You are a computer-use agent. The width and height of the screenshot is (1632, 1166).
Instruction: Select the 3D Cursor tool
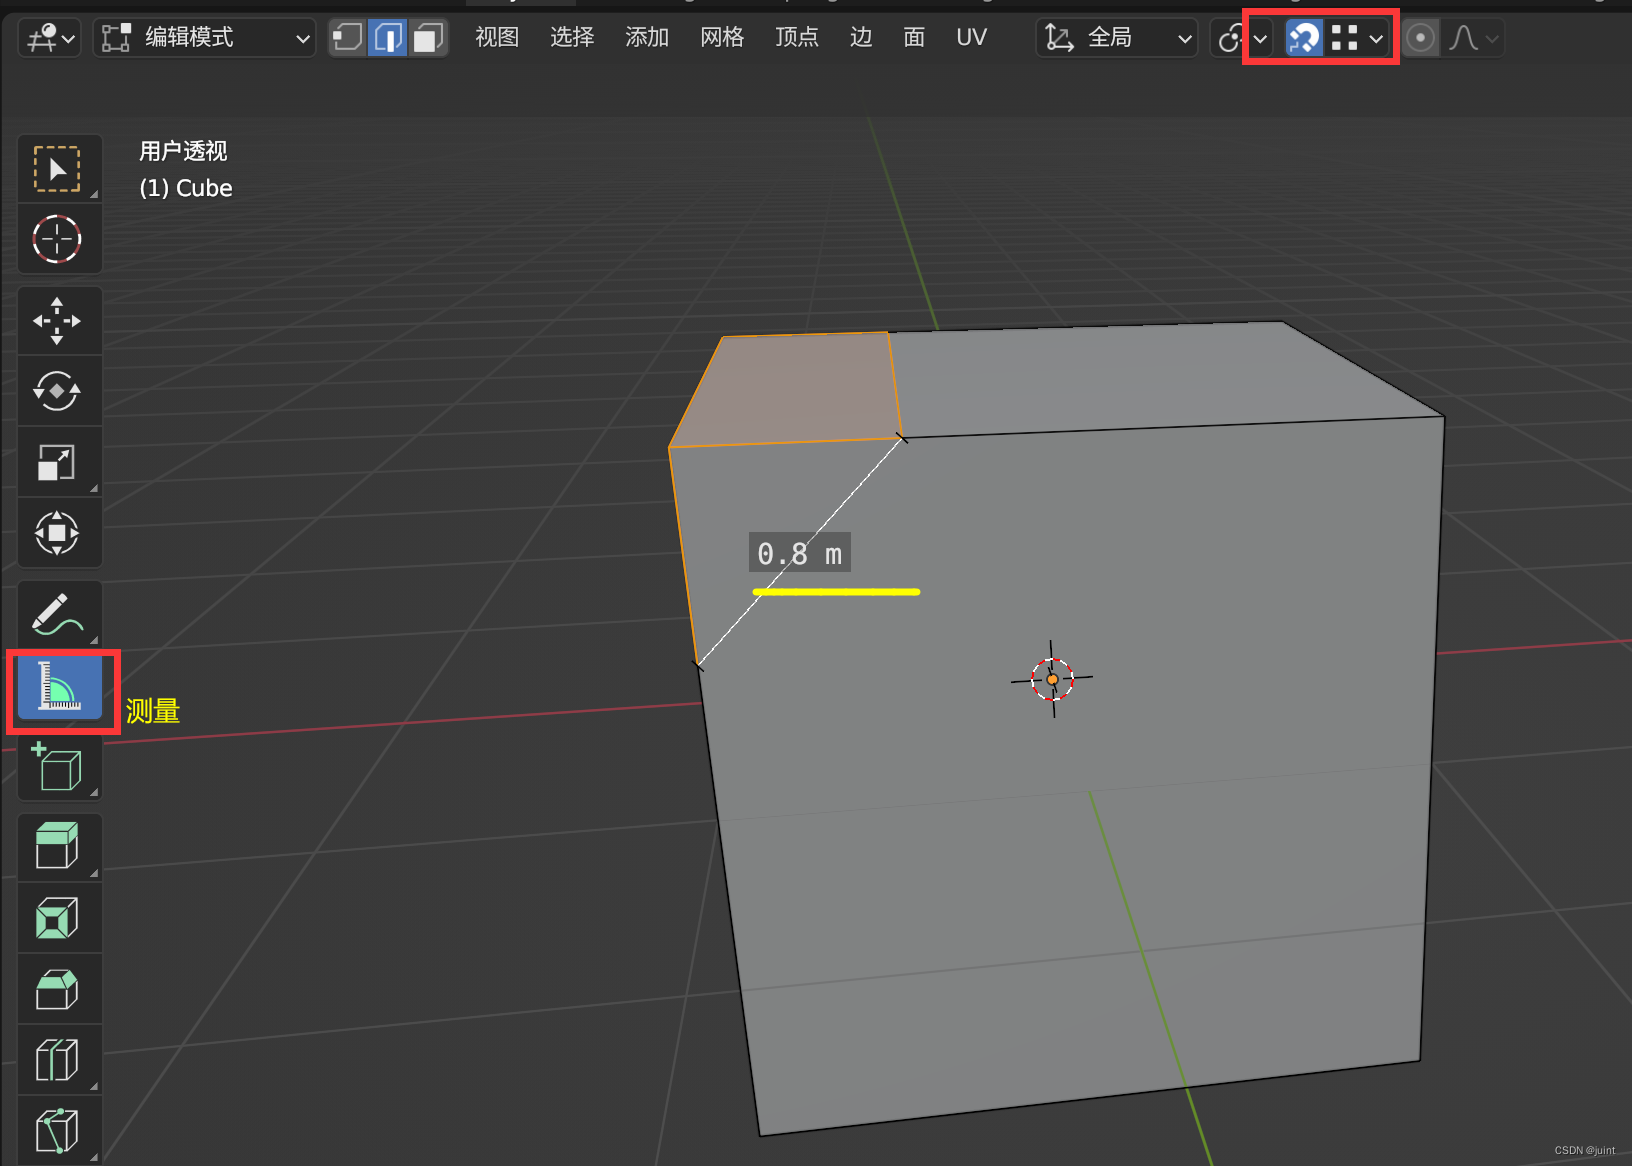click(x=58, y=240)
